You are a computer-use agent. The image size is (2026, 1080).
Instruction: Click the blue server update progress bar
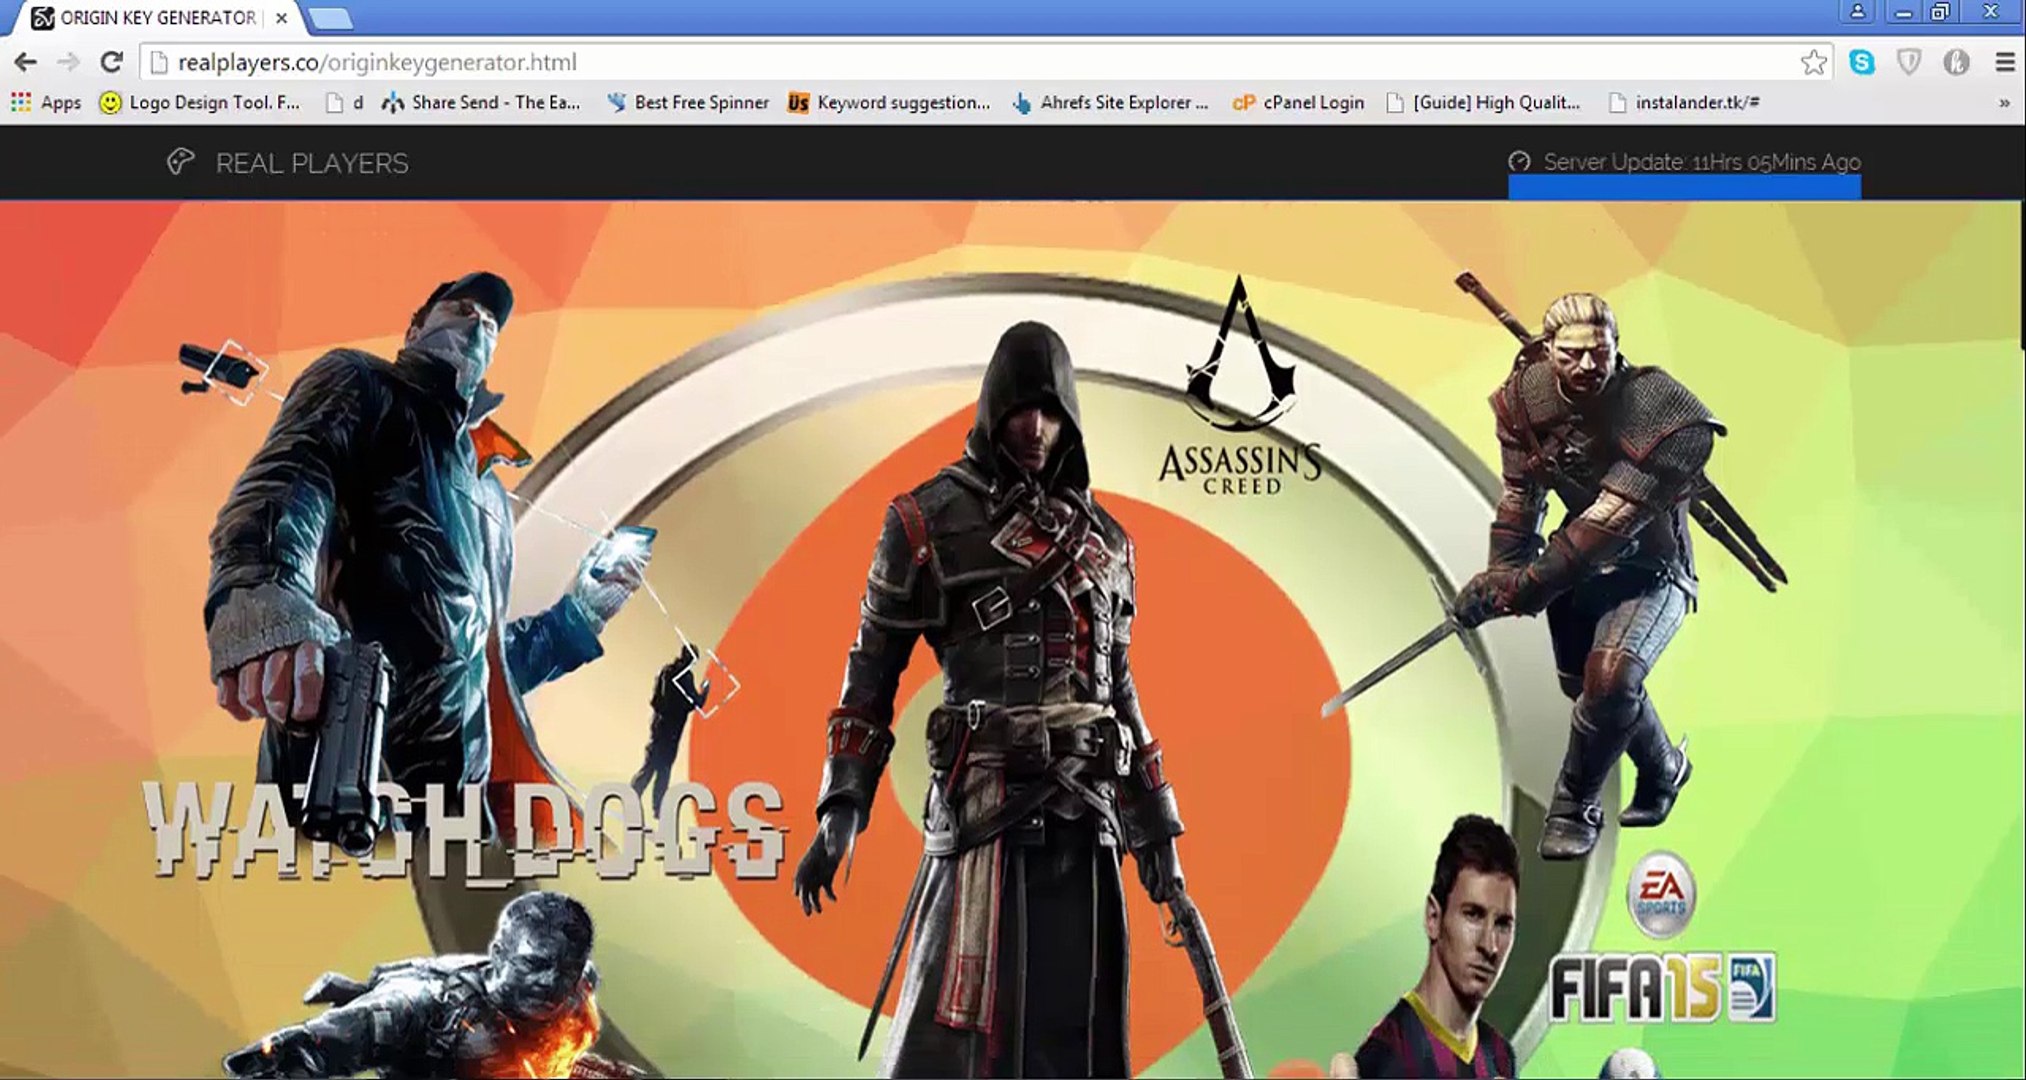pyautogui.click(x=1685, y=187)
